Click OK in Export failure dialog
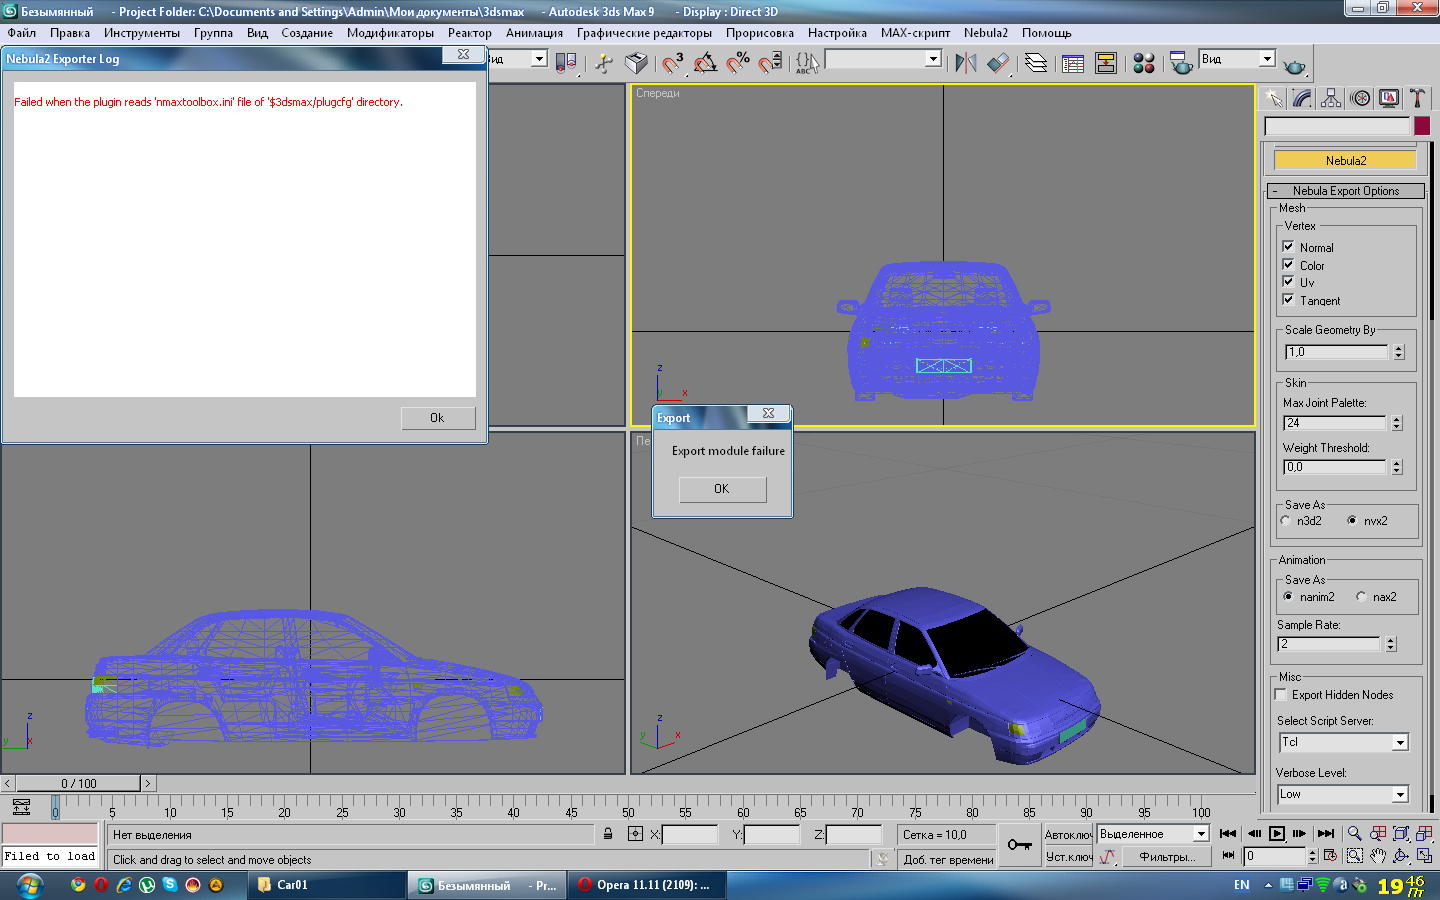The height and width of the screenshot is (900, 1440). pyautogui.click(x=722, y=489)
